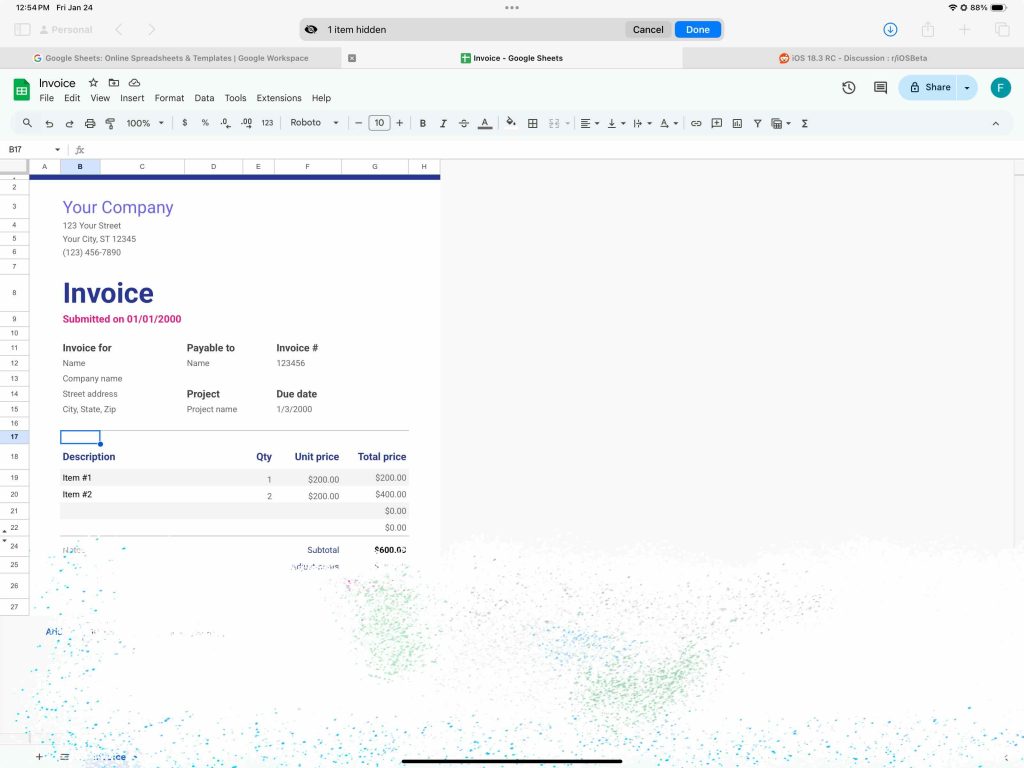Viewport: 1024px width, 768px height.
Task: Click the font size input field
Action: click(379, 123)
